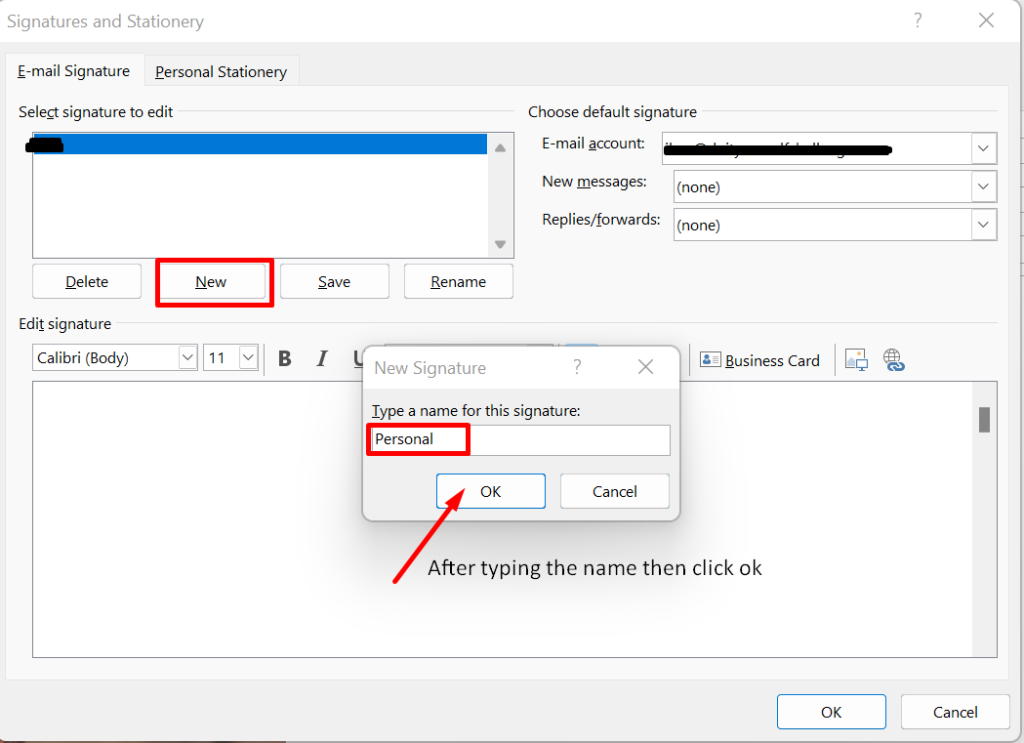Click the Insert Picture icon
Viewport: 1024px width, 743px height.
click(856, 360)
